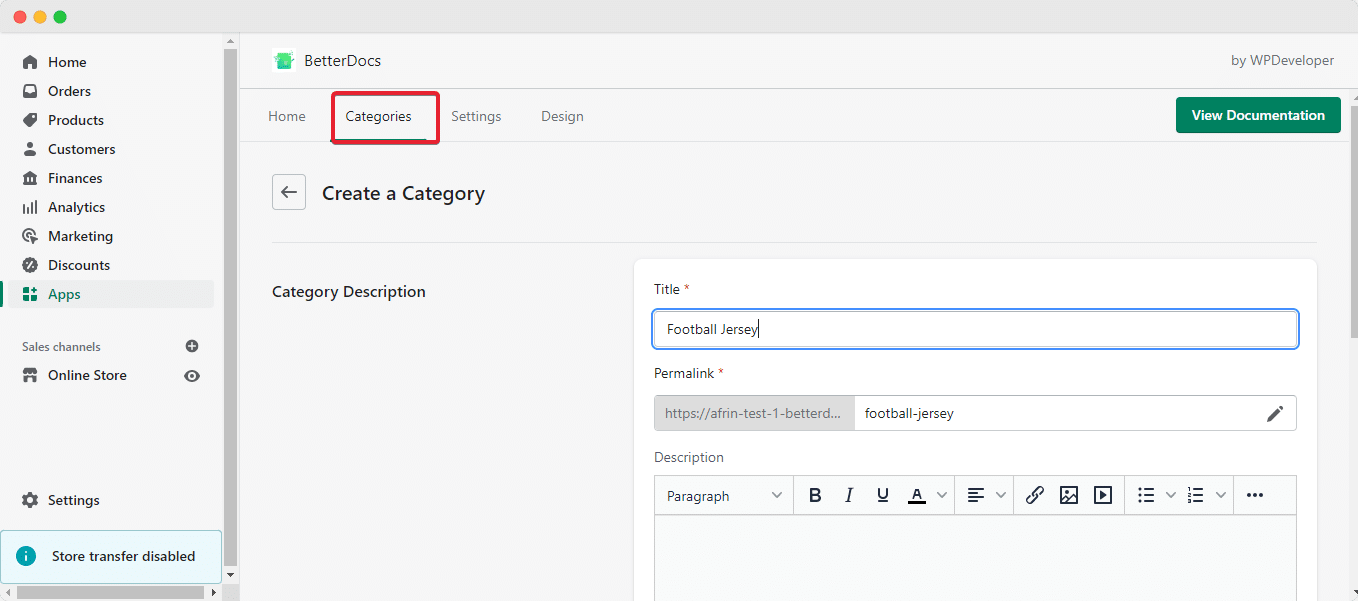Viewport: 1358px width, 601px height.
Task: Open the BetterDocs Settings tab
Action: [x=475, y=115]
